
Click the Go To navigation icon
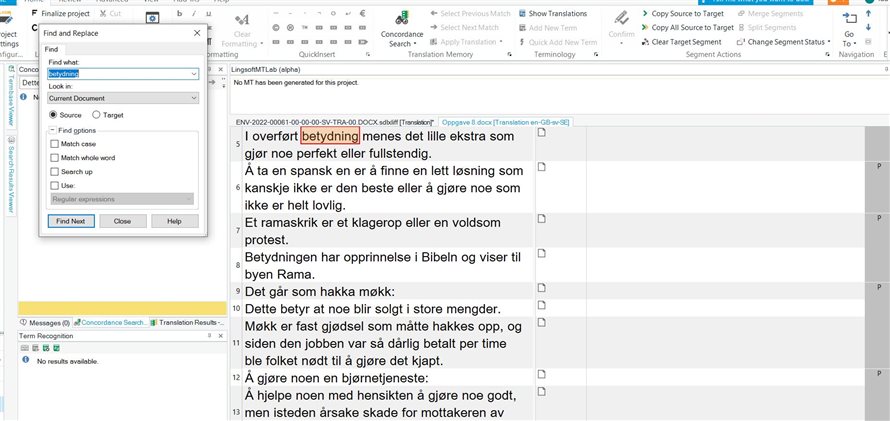pyautogui.click(x=849, y=19)
